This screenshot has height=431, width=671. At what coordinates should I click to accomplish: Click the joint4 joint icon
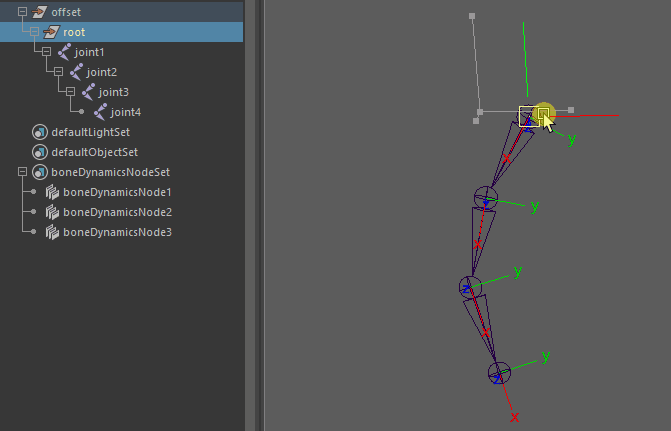point(100,112)
